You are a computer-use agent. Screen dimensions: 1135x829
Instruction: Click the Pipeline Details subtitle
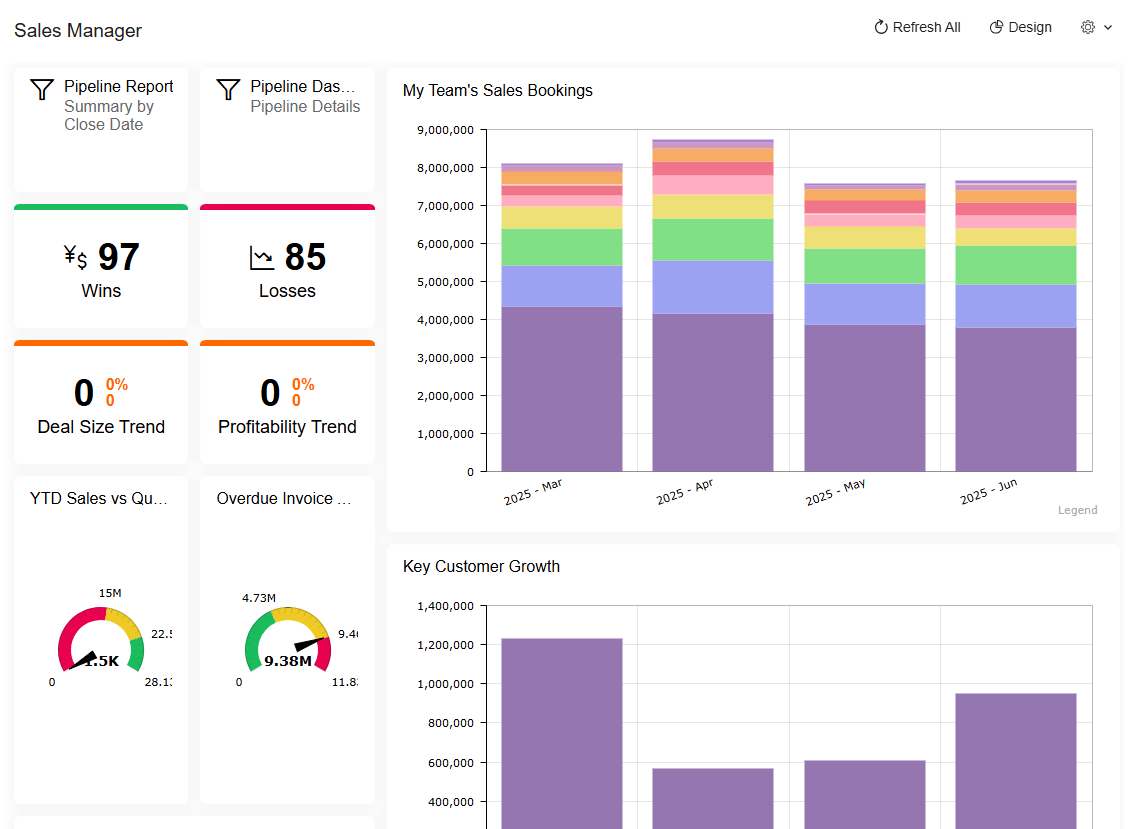[x=305, y=106]
